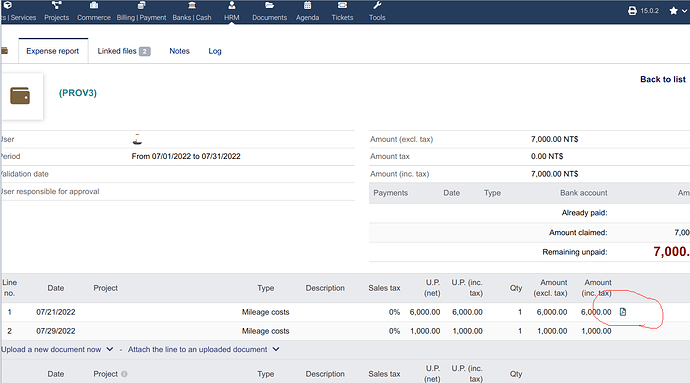
Task: Open the Agenda calendar icon
Action: (307, 5)
